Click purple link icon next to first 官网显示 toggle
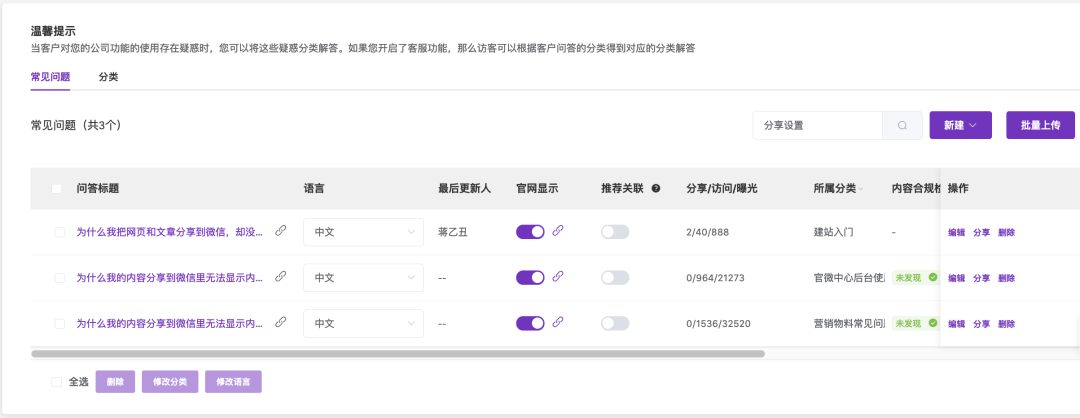The image size is (1080, 418). point(558,231)
